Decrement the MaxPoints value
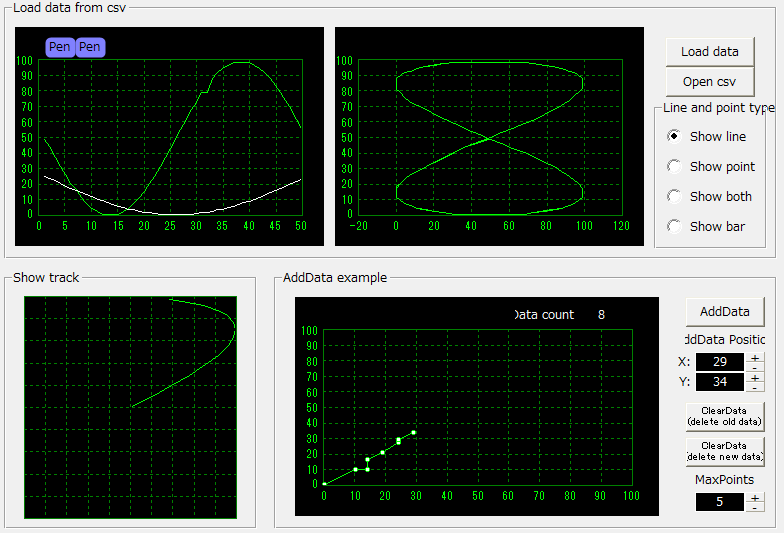This screenshot has width=784, height=533. coord(754,507)
